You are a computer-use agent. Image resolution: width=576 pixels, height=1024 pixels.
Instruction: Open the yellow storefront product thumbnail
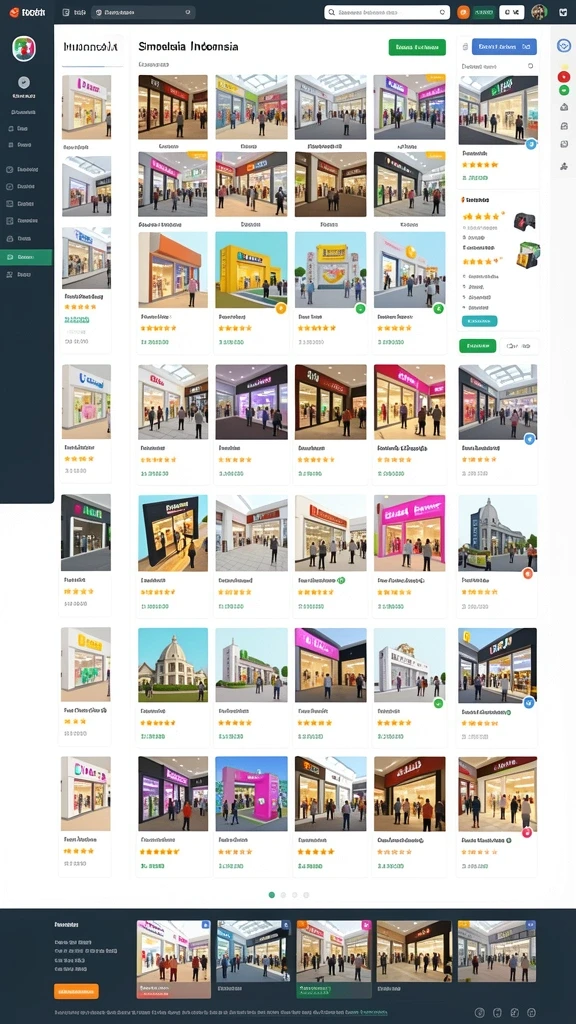(251, 270)
